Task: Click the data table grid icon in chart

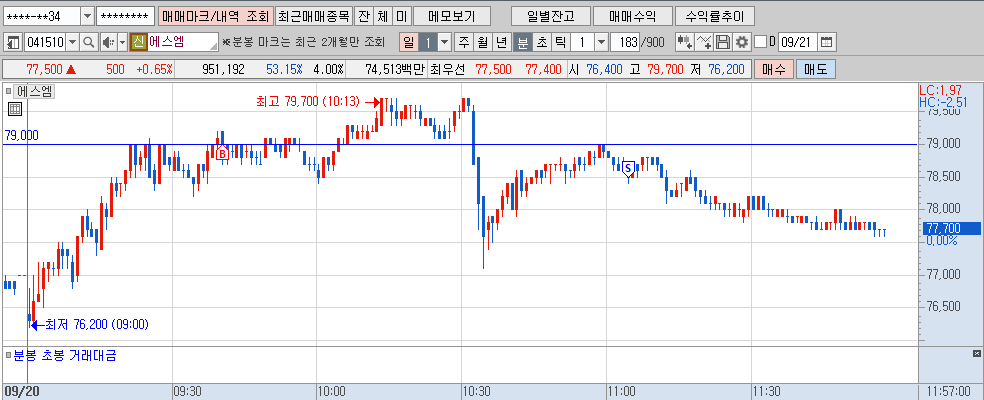Action: [x=15, y=109]
